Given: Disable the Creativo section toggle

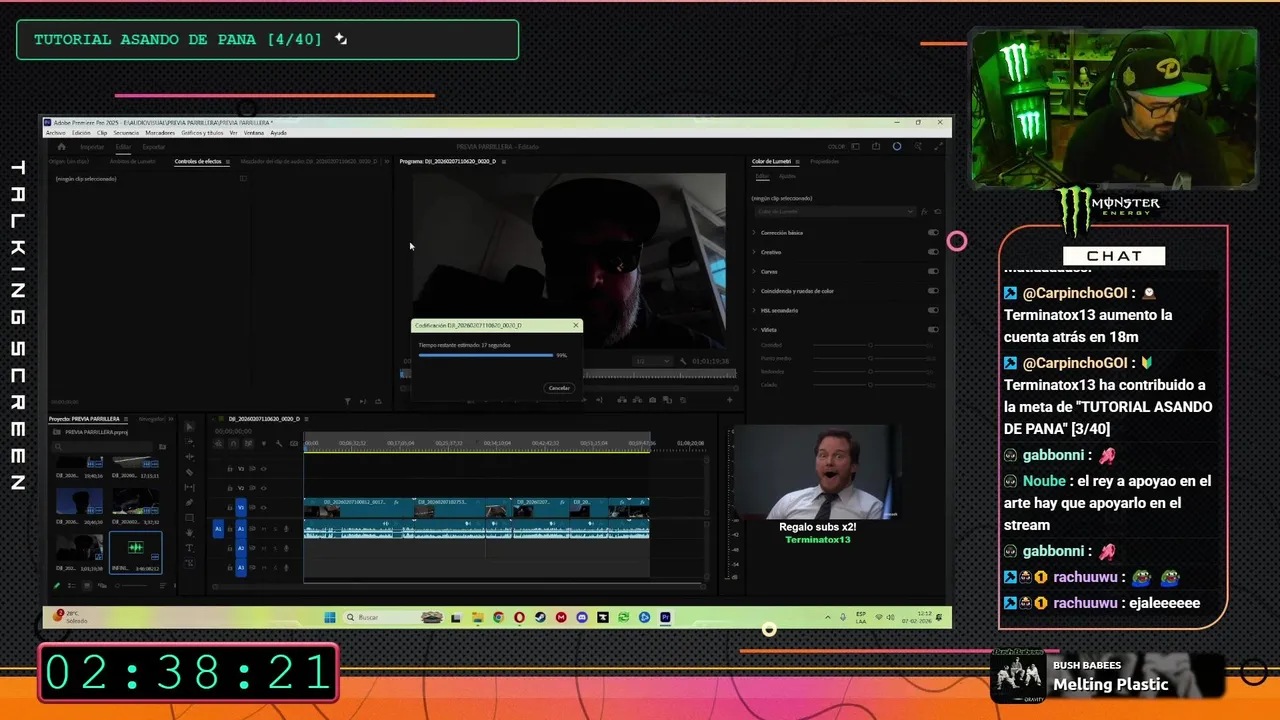Looking at the screenshot, I should (933, 252).
